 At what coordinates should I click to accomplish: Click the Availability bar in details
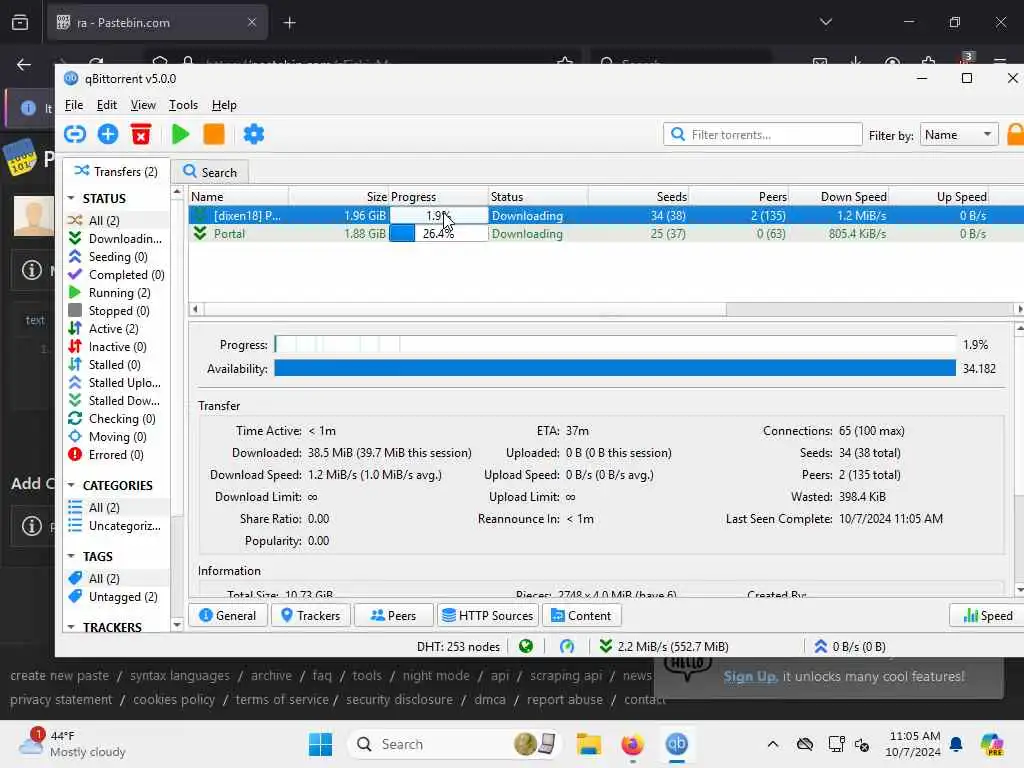point(615,368)
